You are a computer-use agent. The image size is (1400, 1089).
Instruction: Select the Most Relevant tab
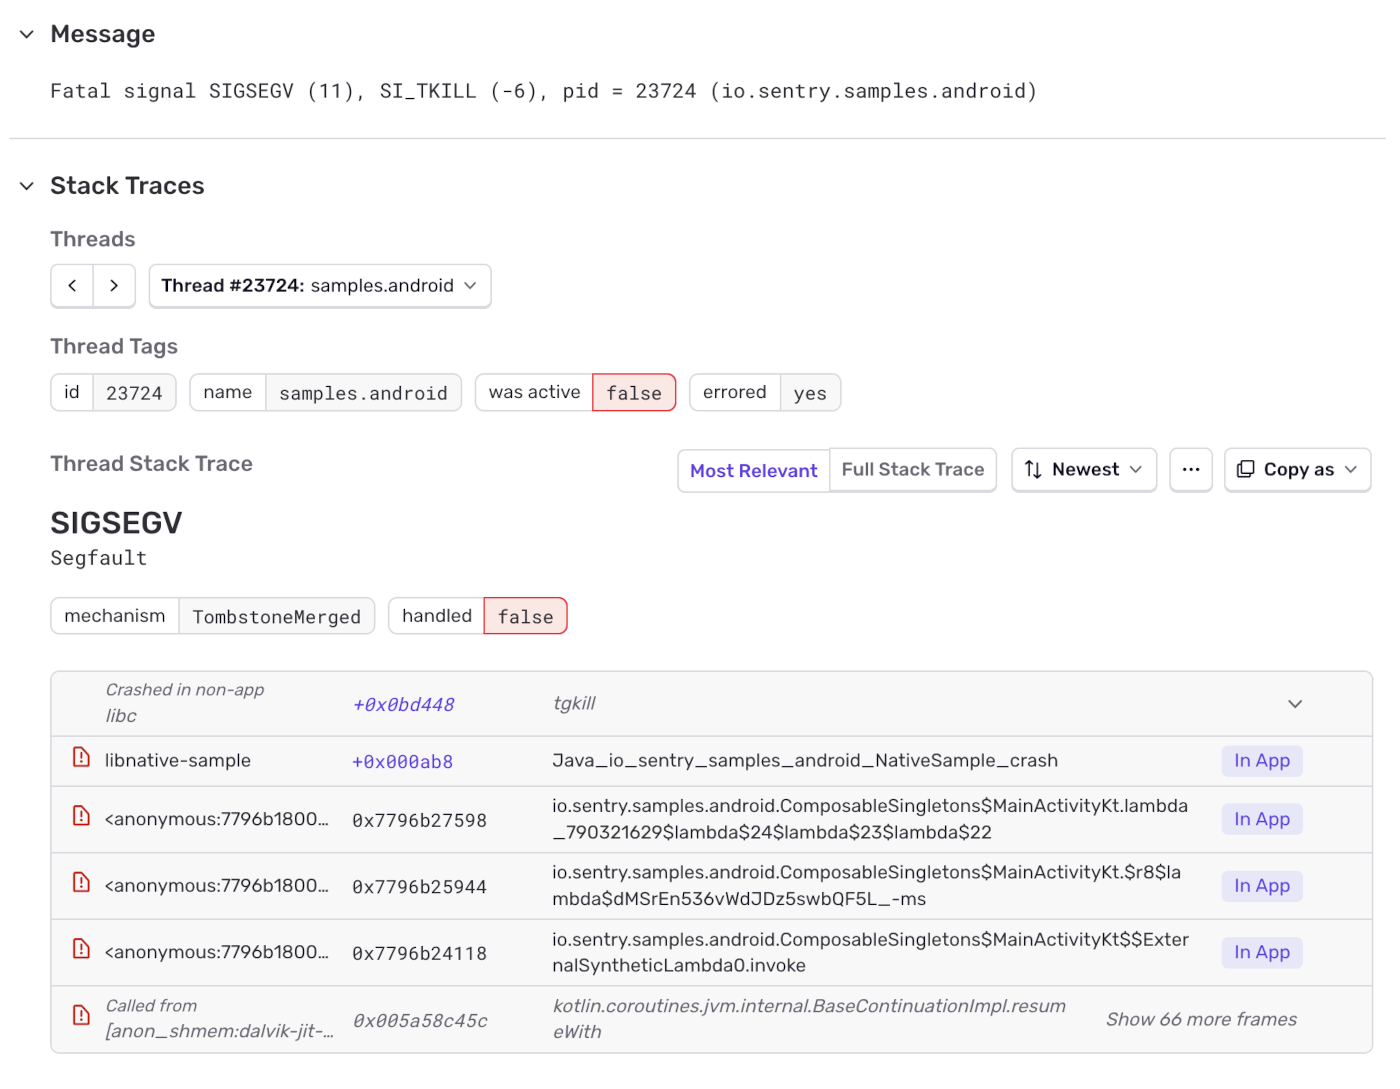coord(753,470)
